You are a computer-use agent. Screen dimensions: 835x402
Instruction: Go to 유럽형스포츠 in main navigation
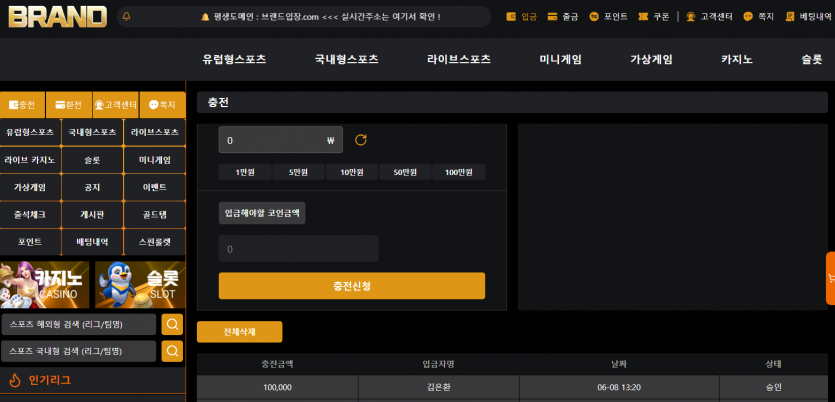click(234, 60)
